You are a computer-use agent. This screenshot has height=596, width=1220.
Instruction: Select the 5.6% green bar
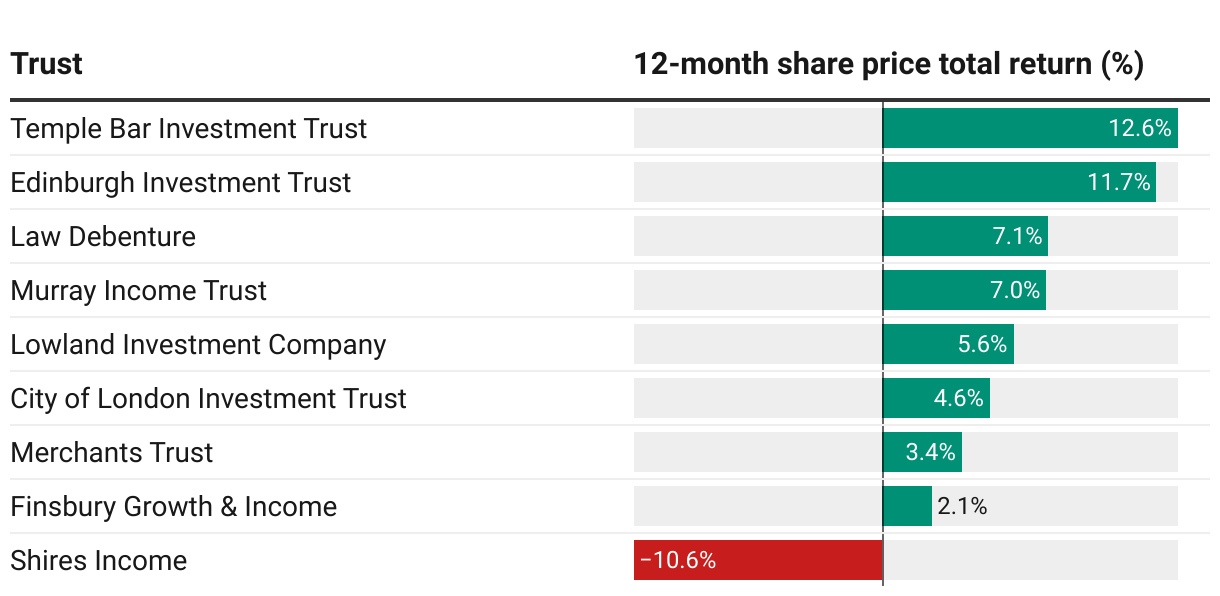coord(948,345)
